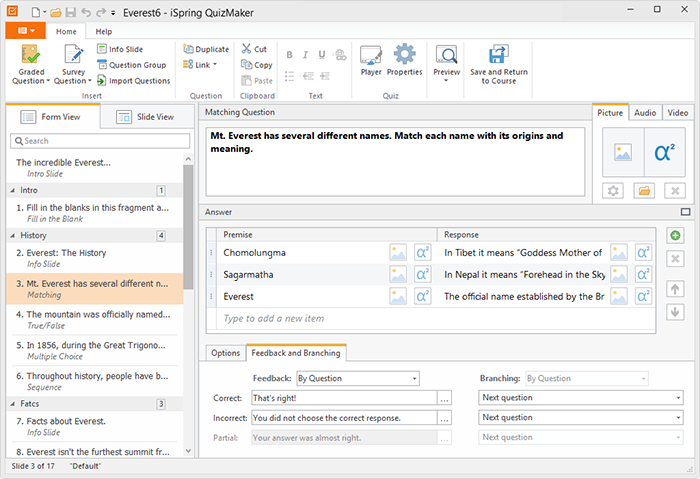Open the Link dropdown

click(200, 65)
